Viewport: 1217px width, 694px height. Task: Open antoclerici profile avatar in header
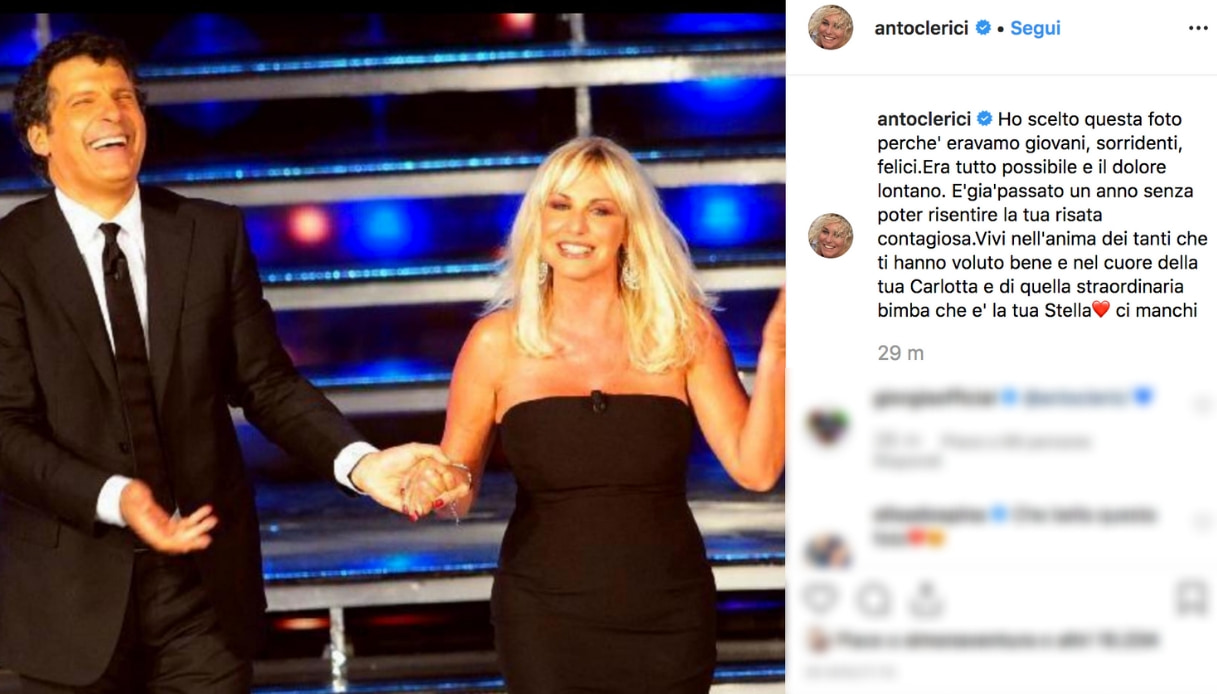(x=830, y=28)
